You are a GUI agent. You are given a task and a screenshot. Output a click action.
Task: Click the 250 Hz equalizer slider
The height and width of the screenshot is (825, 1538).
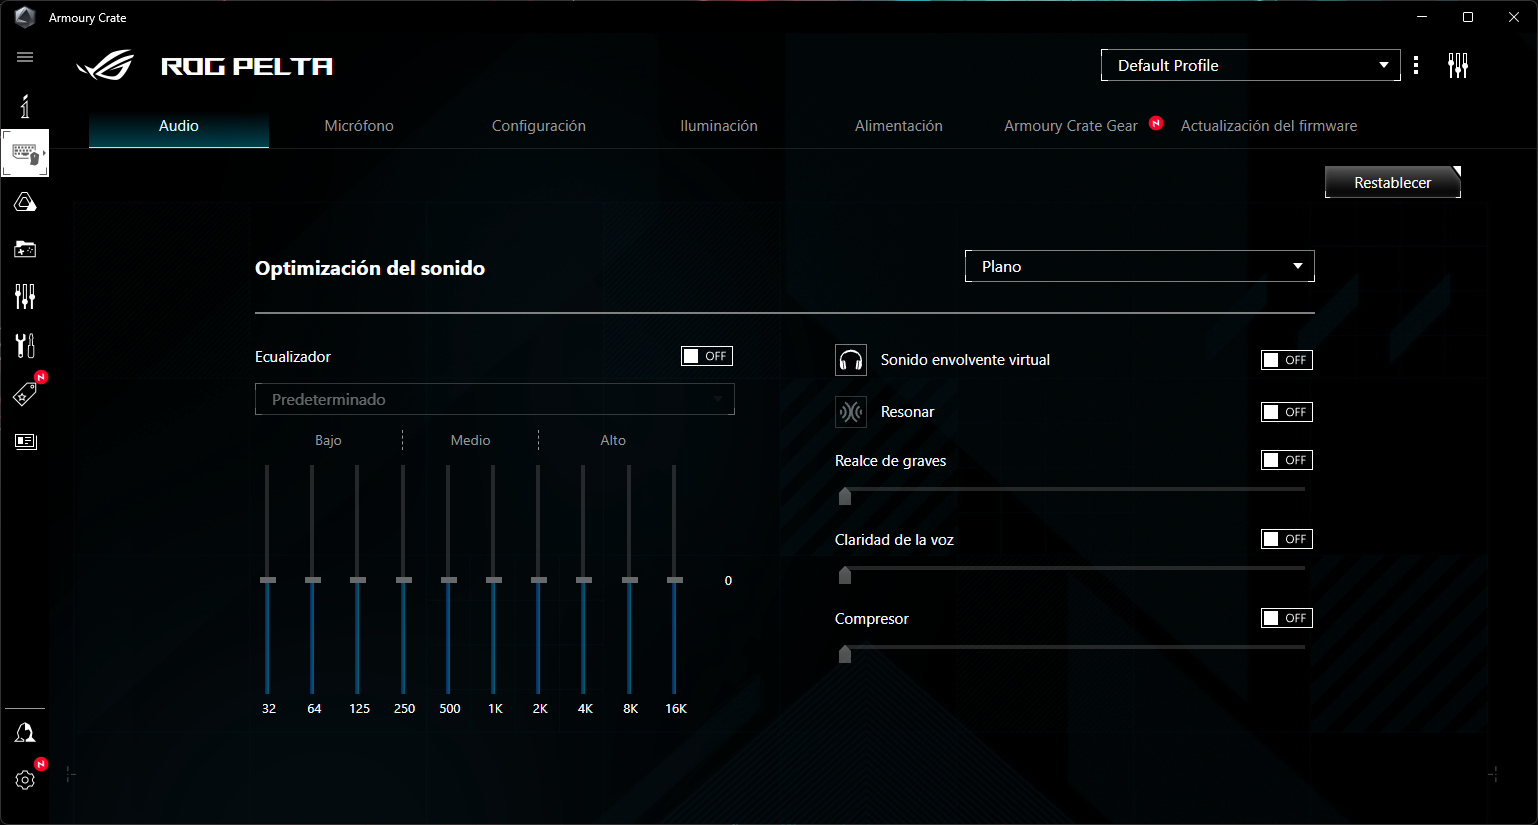pos(404,580)
